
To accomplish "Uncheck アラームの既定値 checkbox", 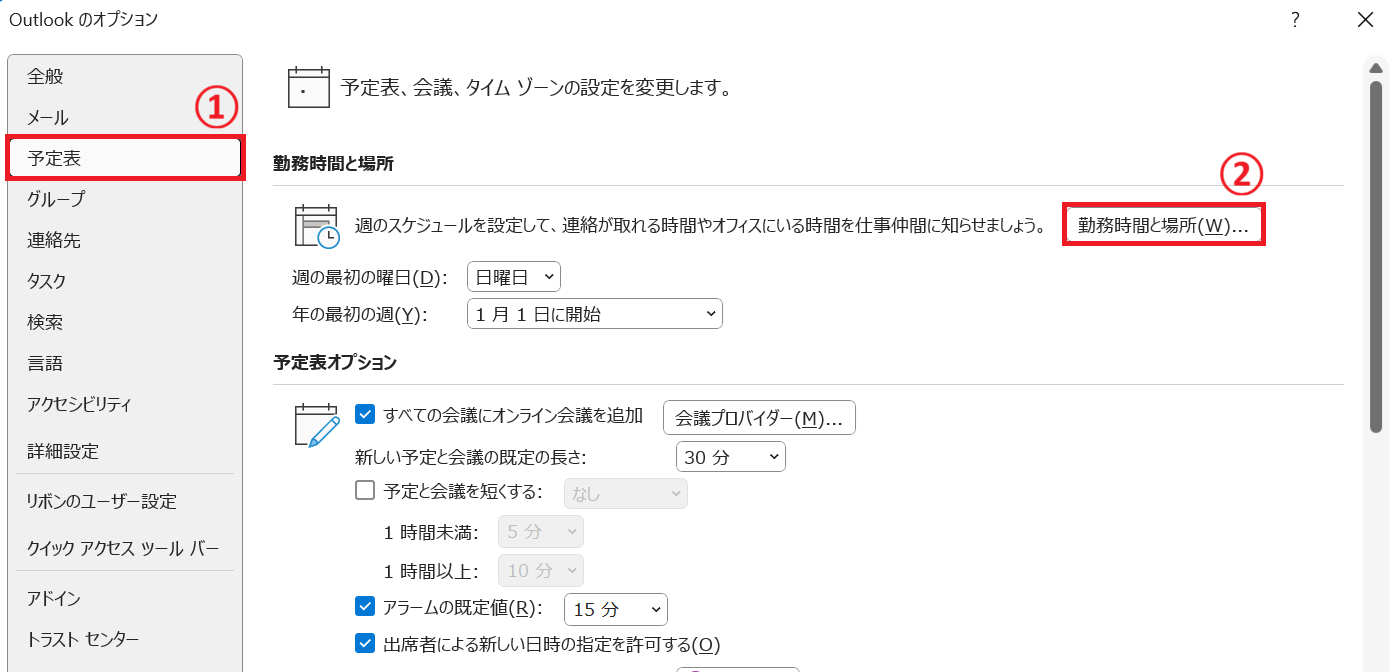I will coord(365,609).
